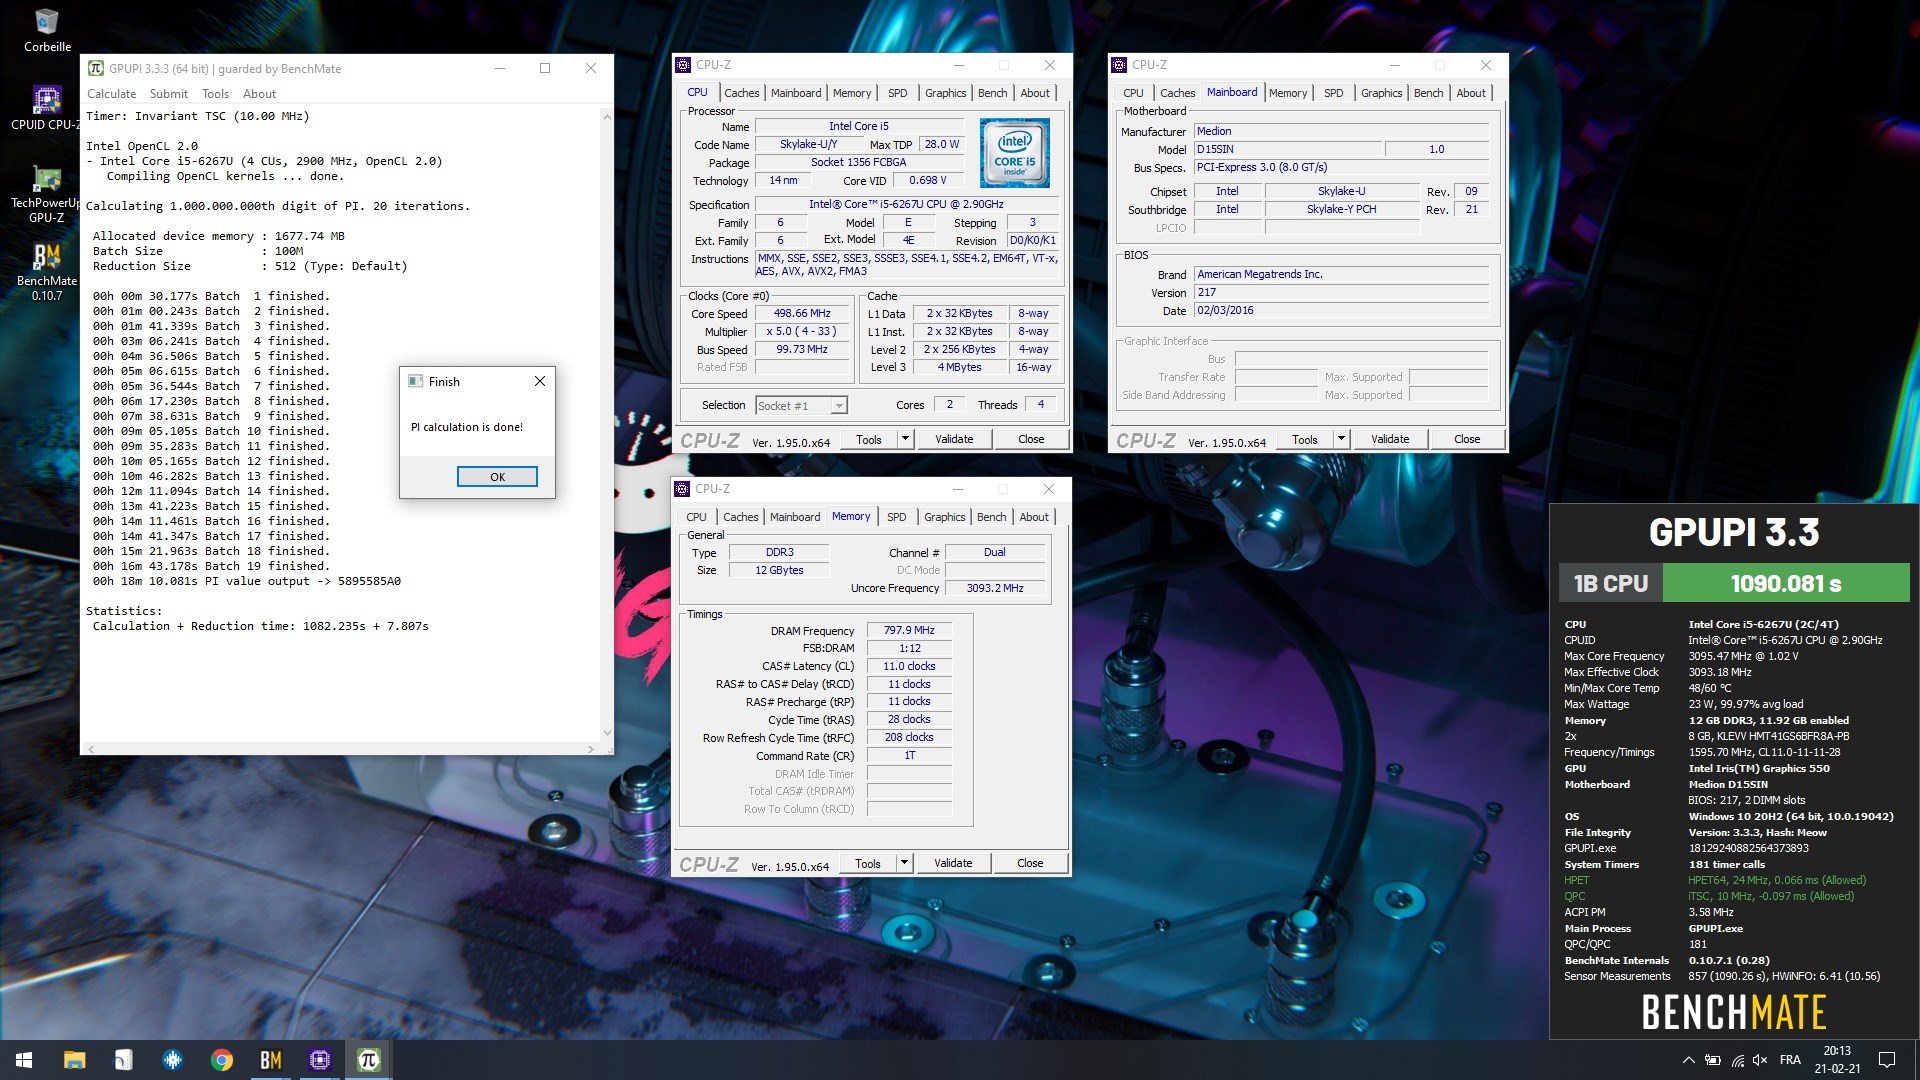
Task: Open the white document app in the taskbar
Action: point(123,1060)
